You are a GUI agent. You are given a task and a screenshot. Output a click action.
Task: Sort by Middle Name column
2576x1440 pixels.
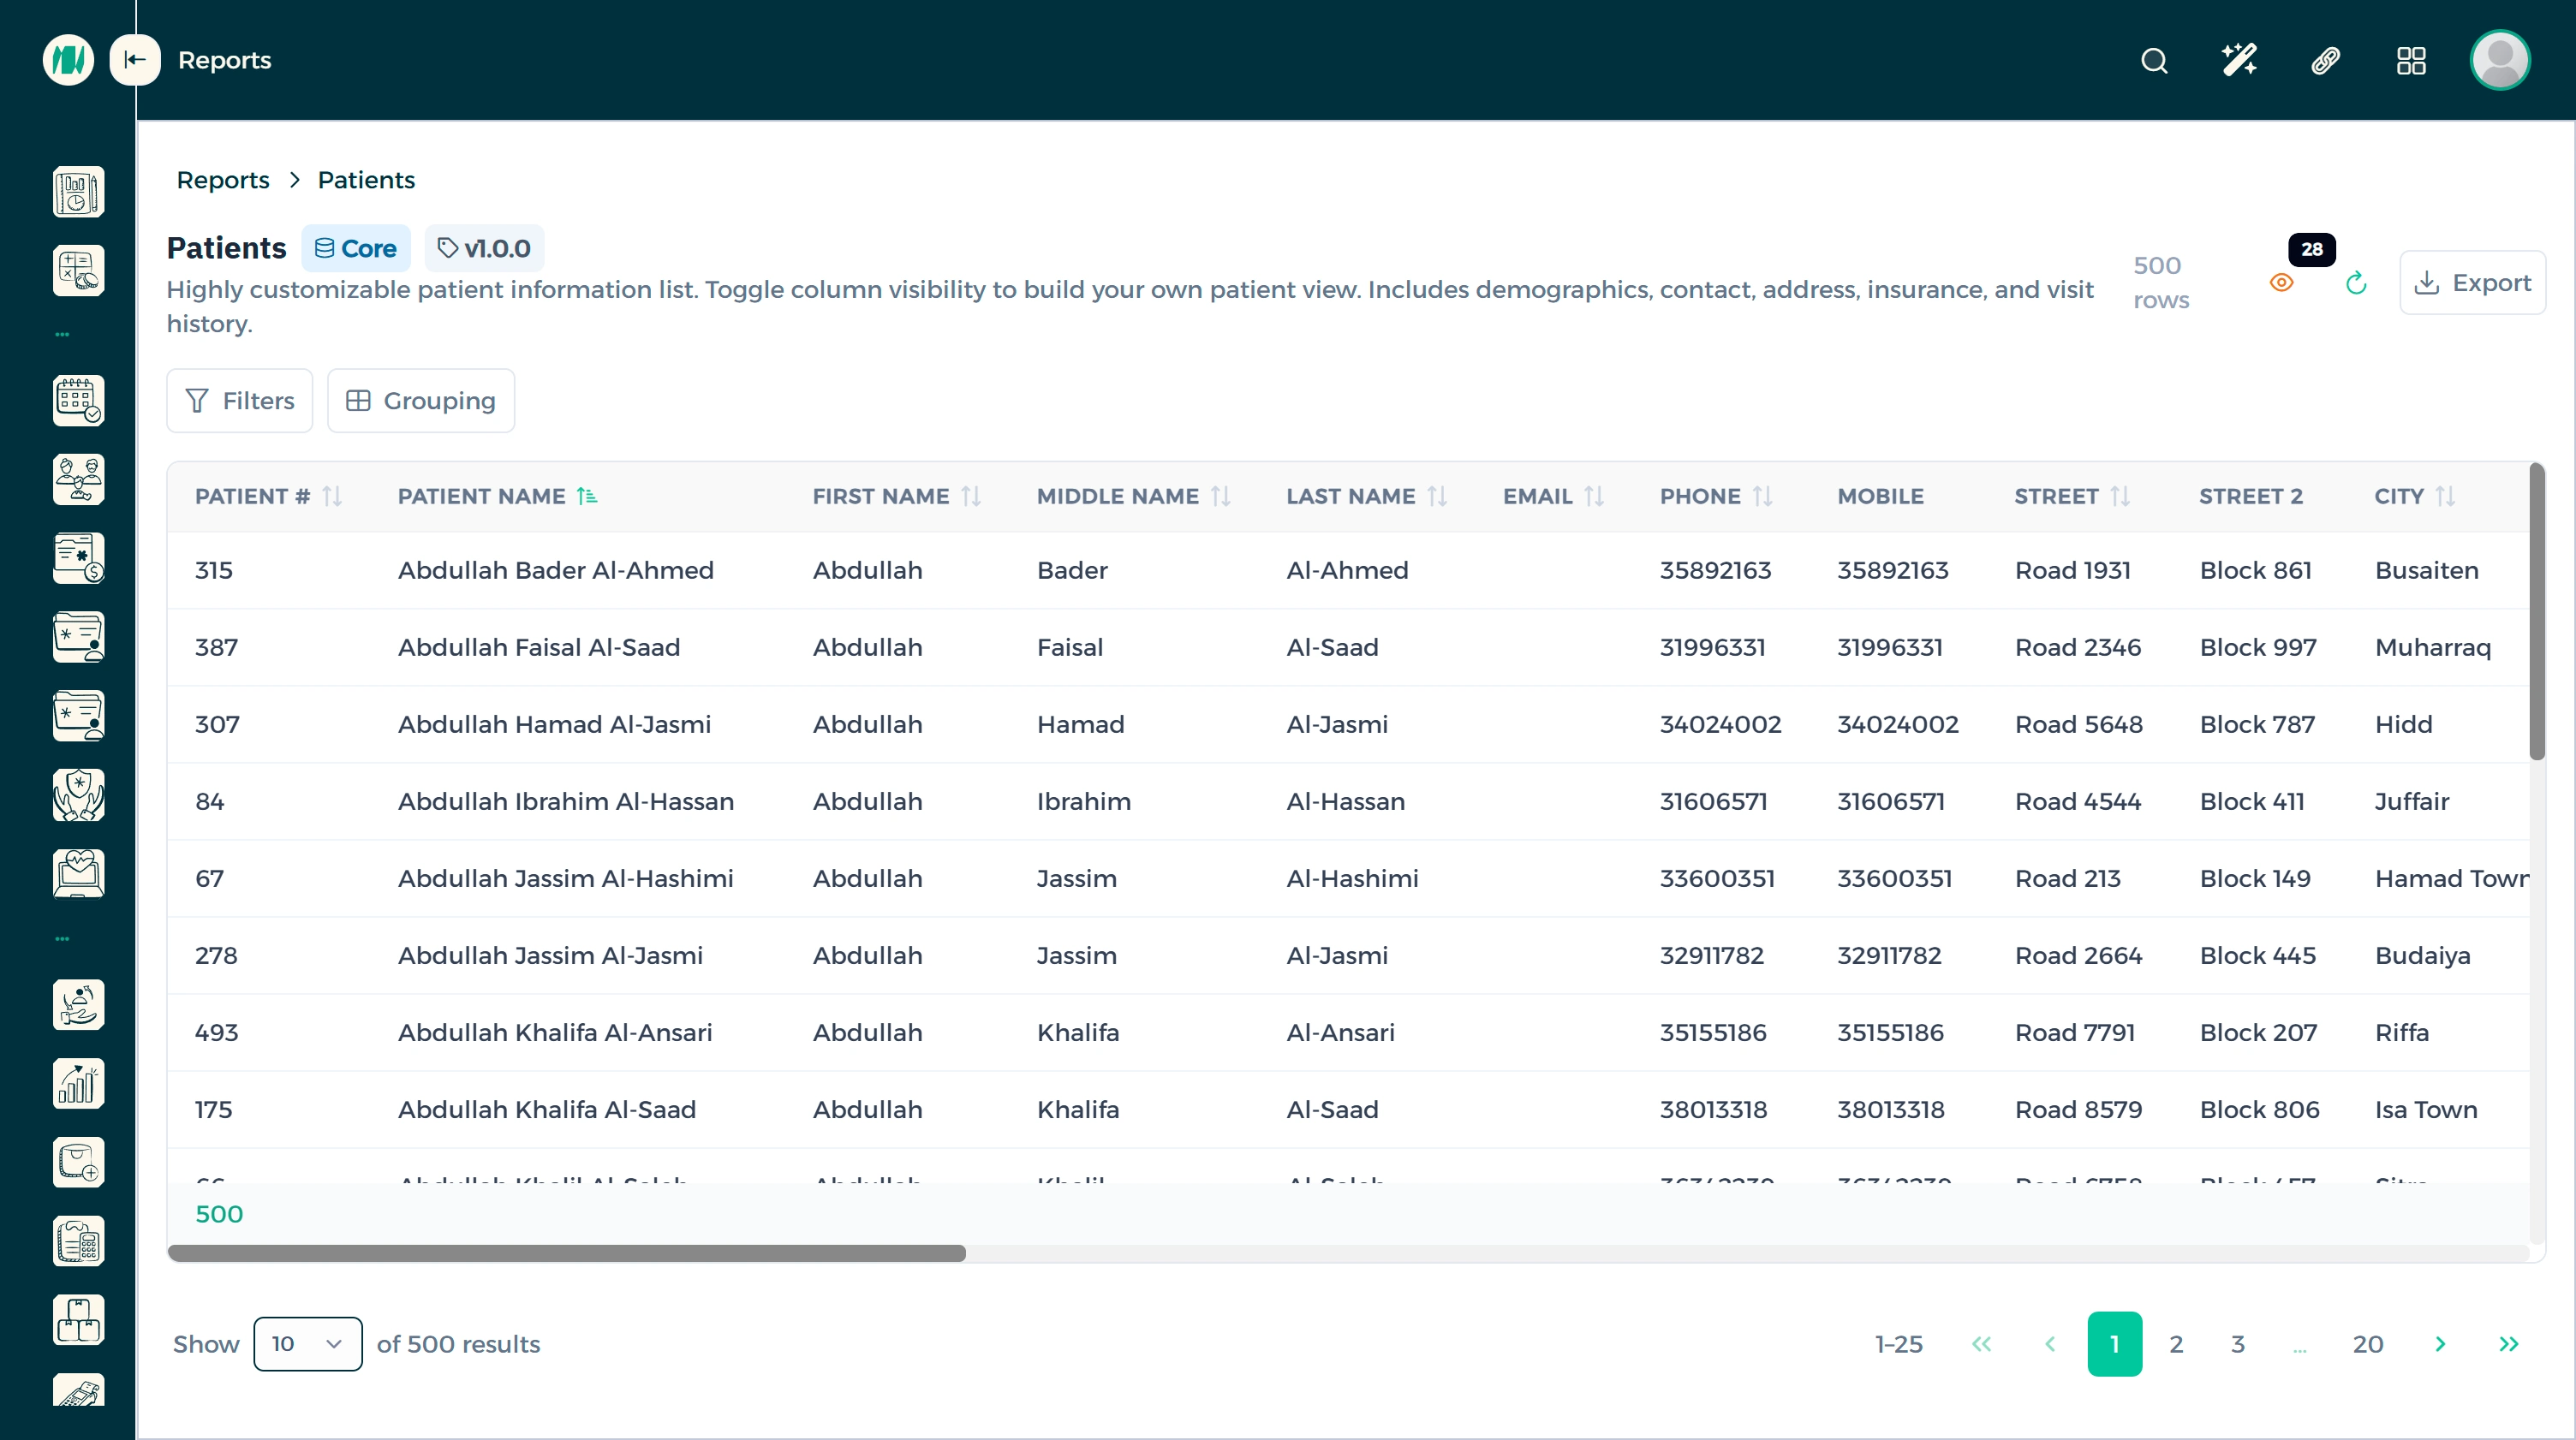pos(1220,496)
